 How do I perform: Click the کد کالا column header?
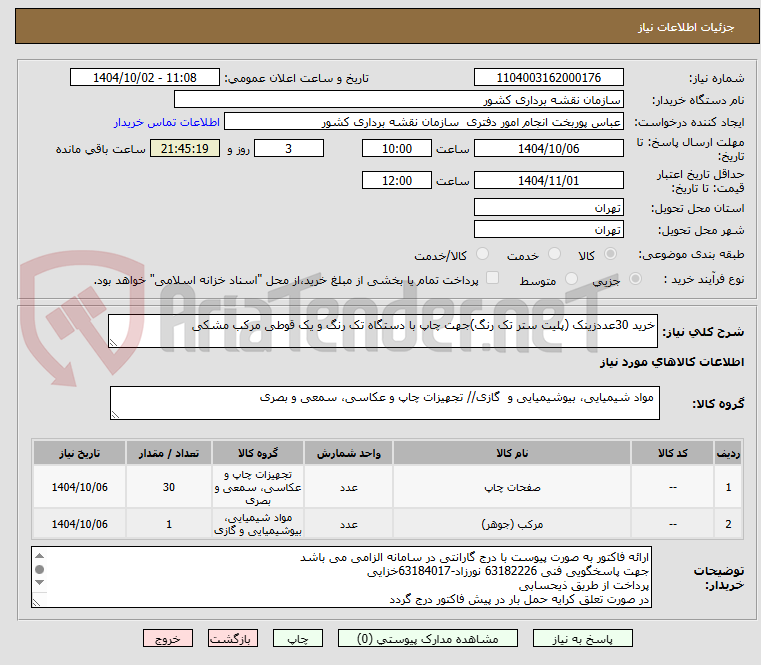pyautogui.click(x=672, y=453)
